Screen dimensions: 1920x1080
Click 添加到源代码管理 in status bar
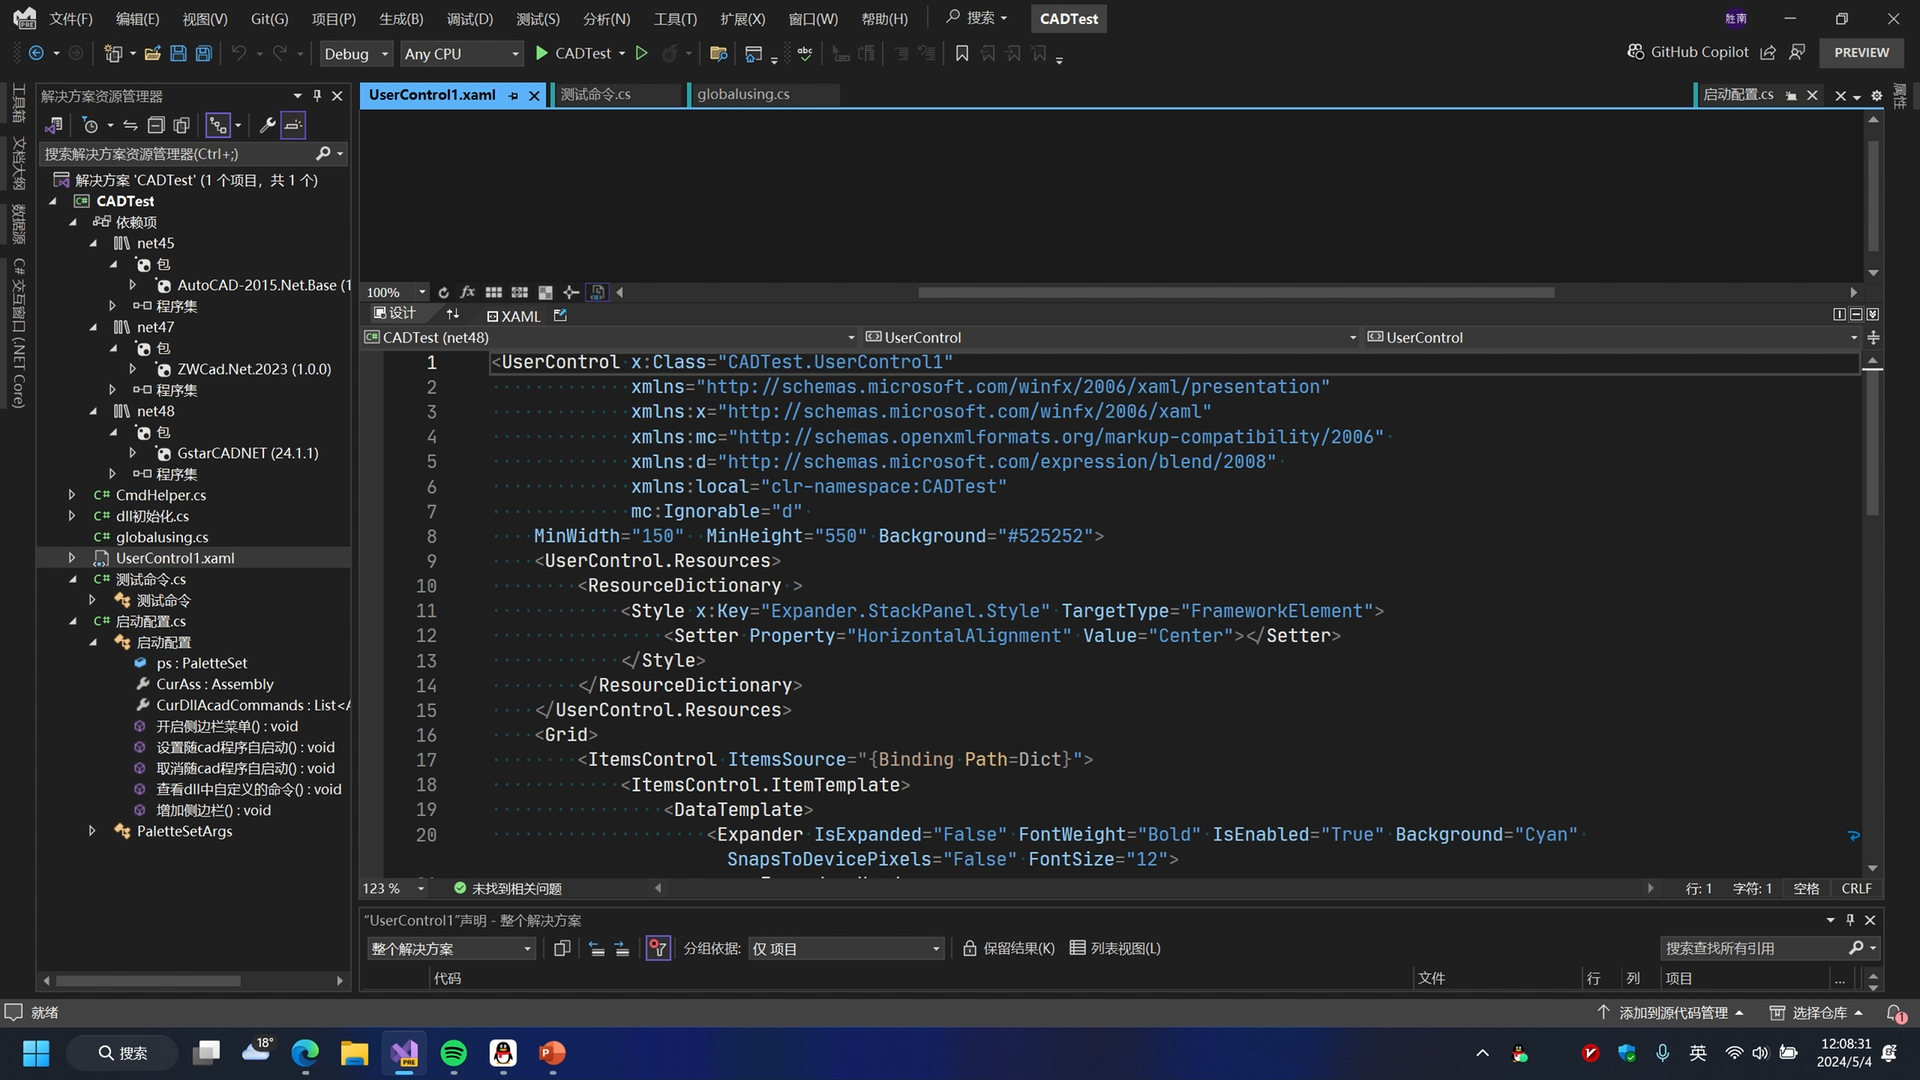pyautogui.click(x=1670, y=1013)
